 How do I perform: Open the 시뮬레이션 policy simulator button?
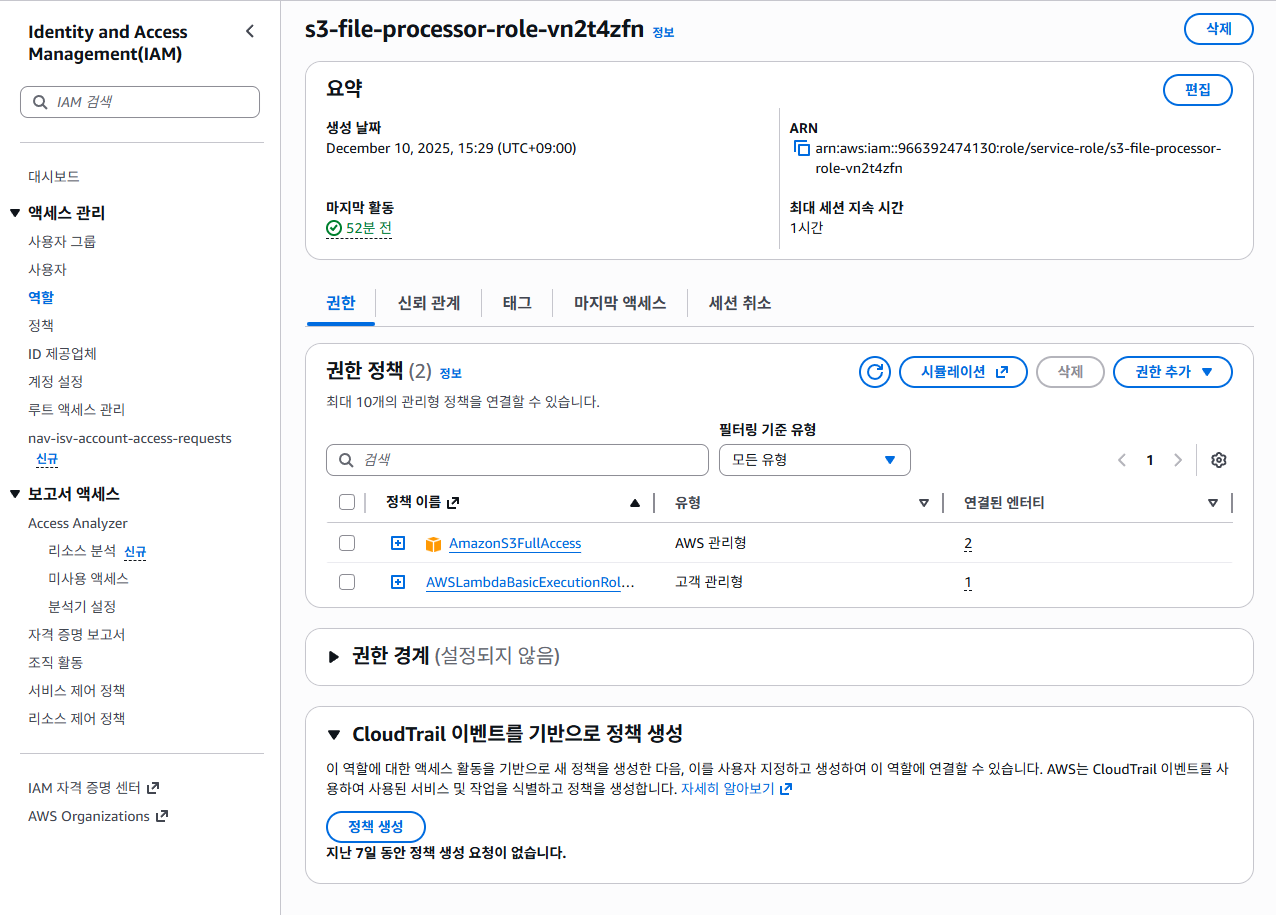click(963, 372)
